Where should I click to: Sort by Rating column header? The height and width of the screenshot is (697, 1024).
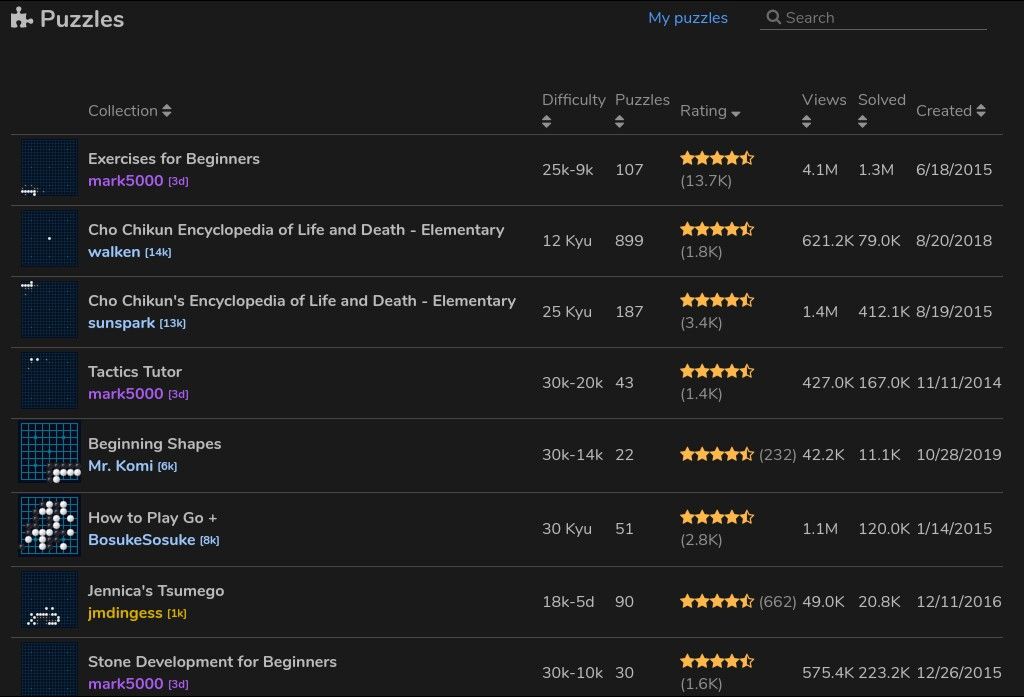tap(710, 111)
